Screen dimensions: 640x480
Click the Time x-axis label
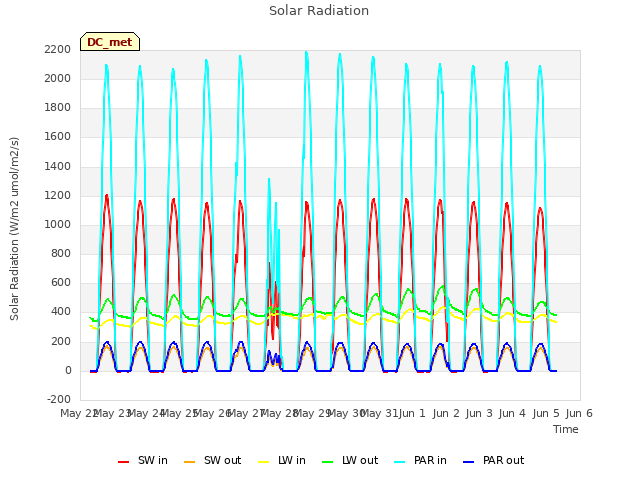[566, 429]
